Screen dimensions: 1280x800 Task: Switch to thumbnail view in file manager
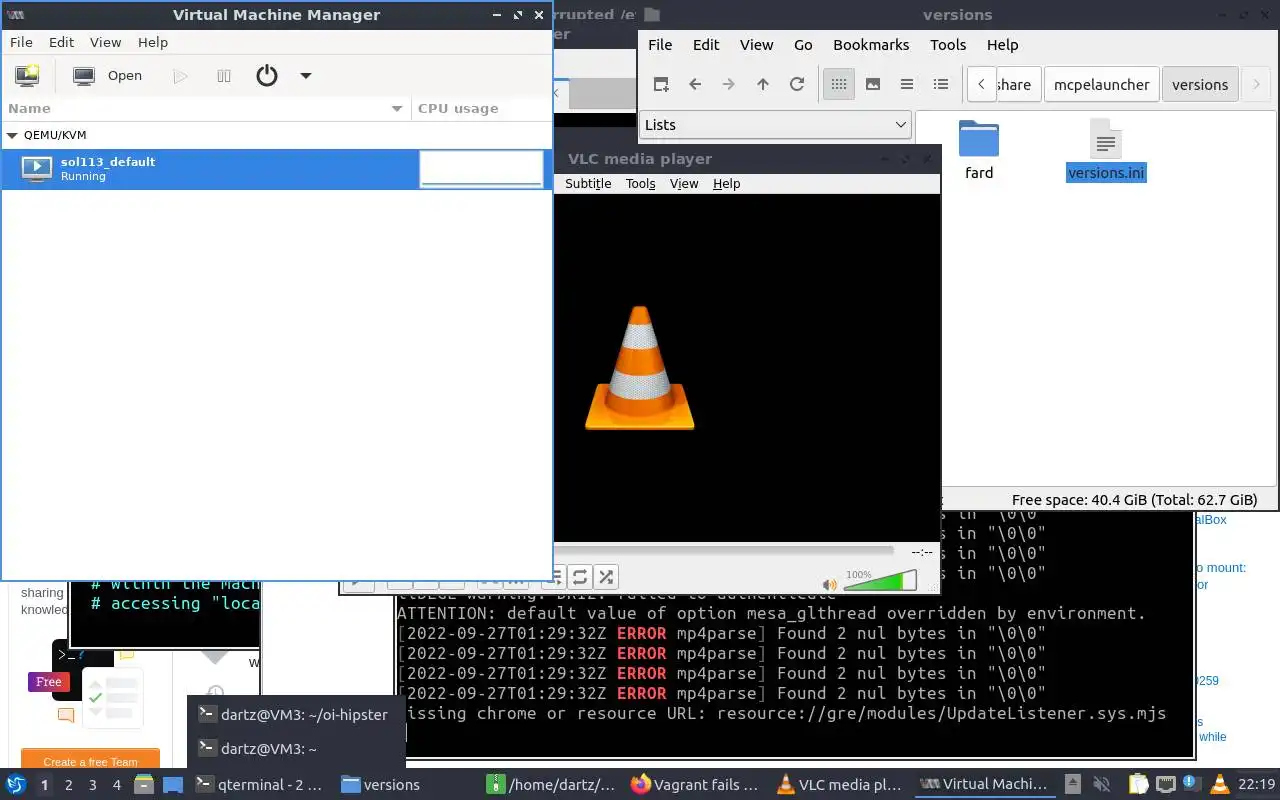pyautogui.click(x=873, y=84)
